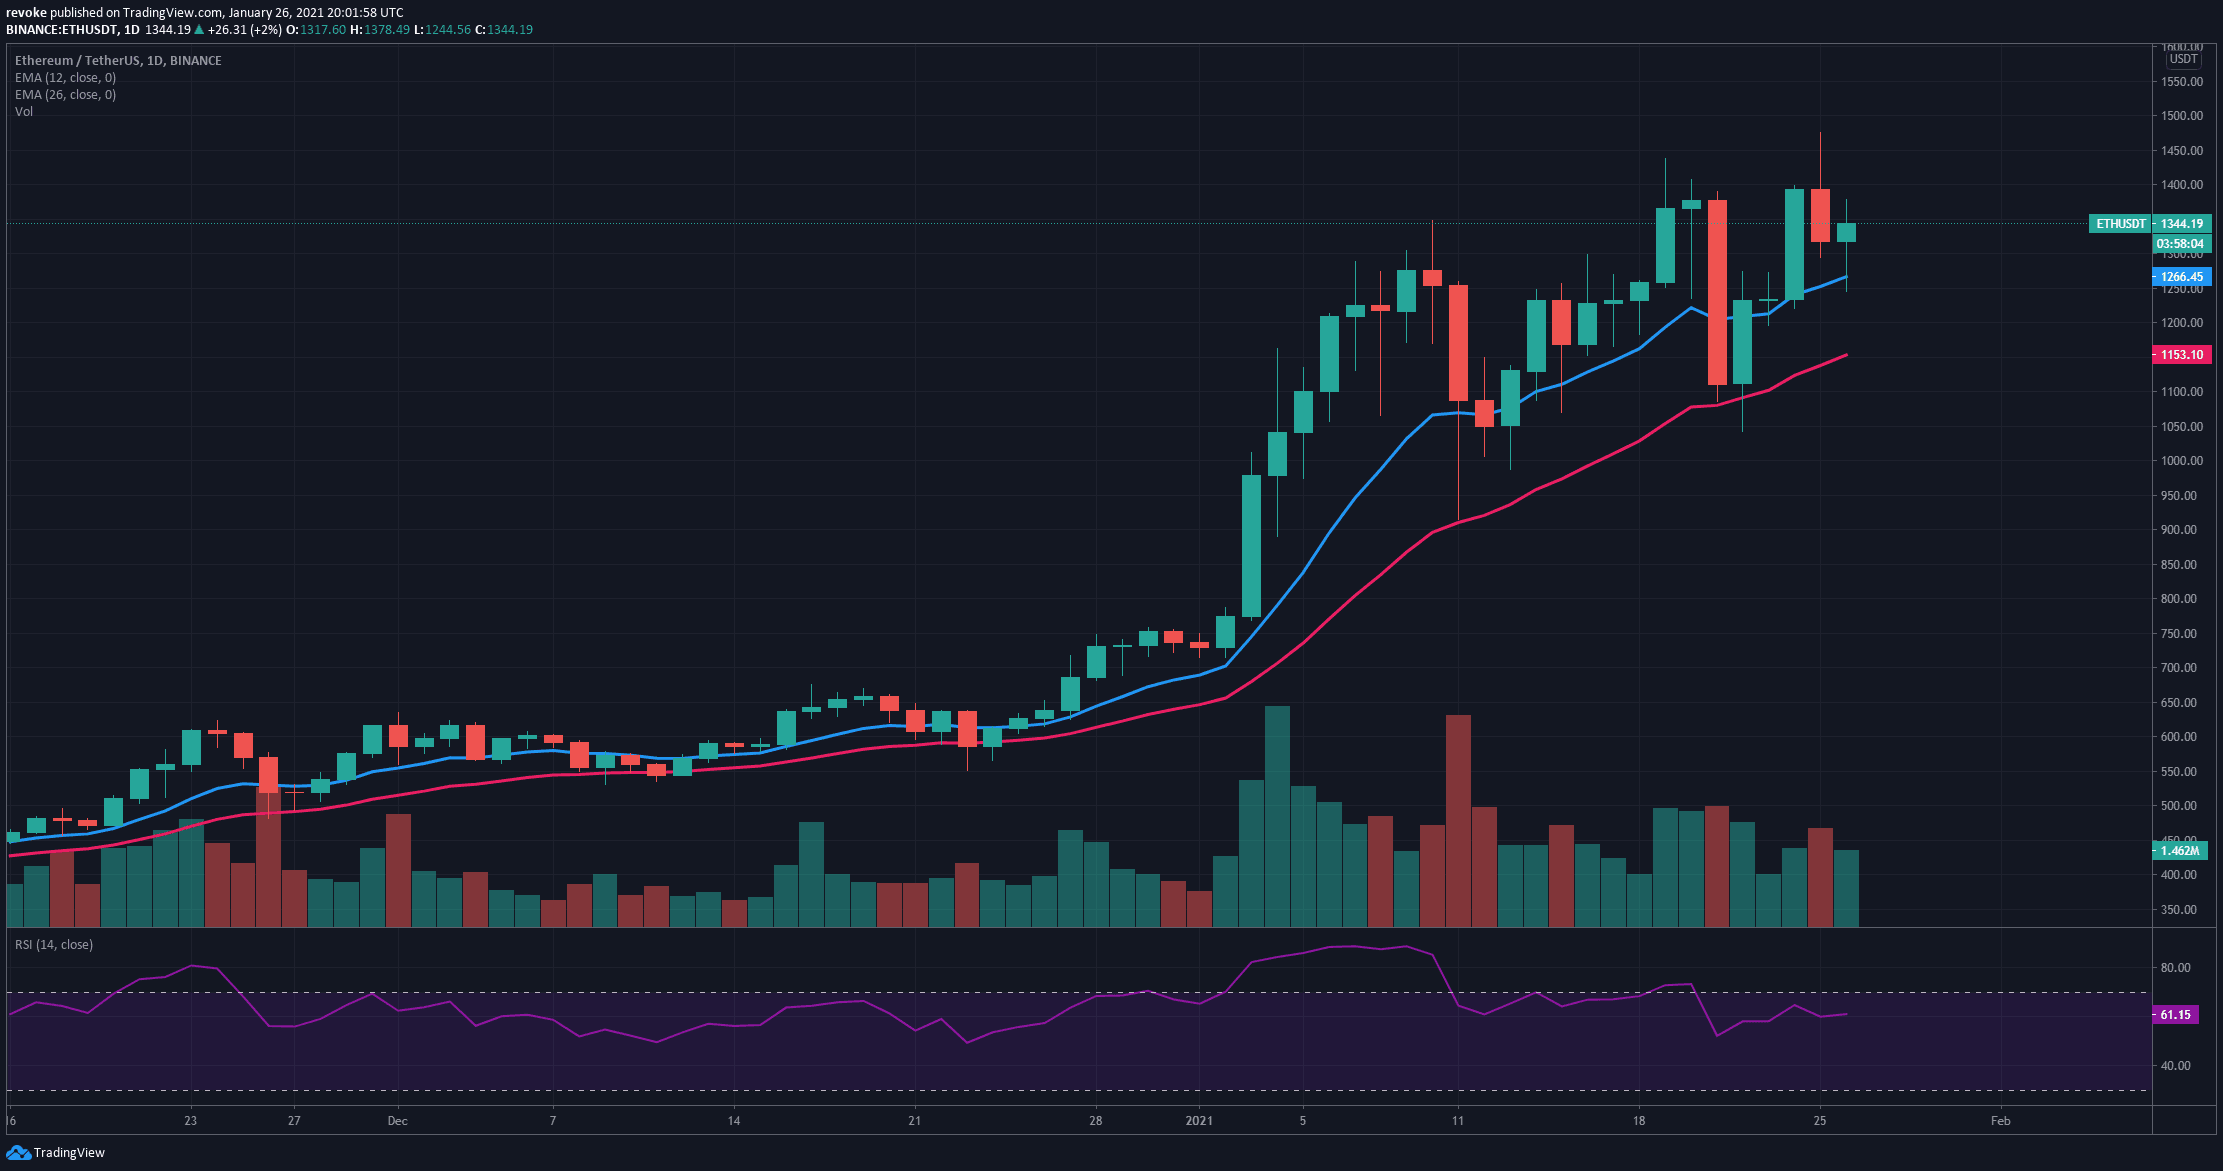Open the RSI (14, close) indicator legend
The width and height of the screenshot is (2223, 1171).
(x=54, y=945)
